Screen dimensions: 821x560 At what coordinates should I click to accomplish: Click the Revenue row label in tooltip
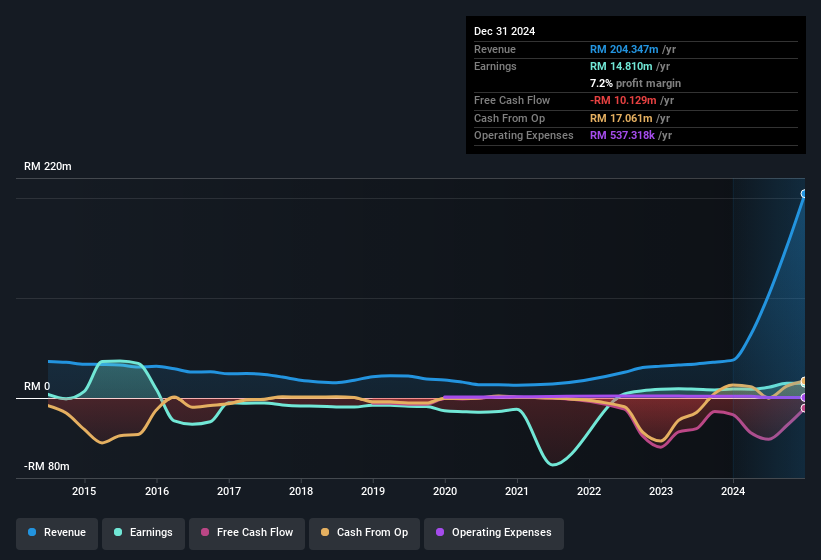click(x=495, y=49)
